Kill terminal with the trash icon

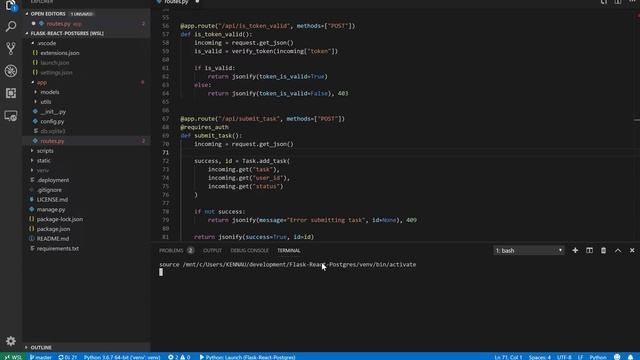tap(603, 250)
